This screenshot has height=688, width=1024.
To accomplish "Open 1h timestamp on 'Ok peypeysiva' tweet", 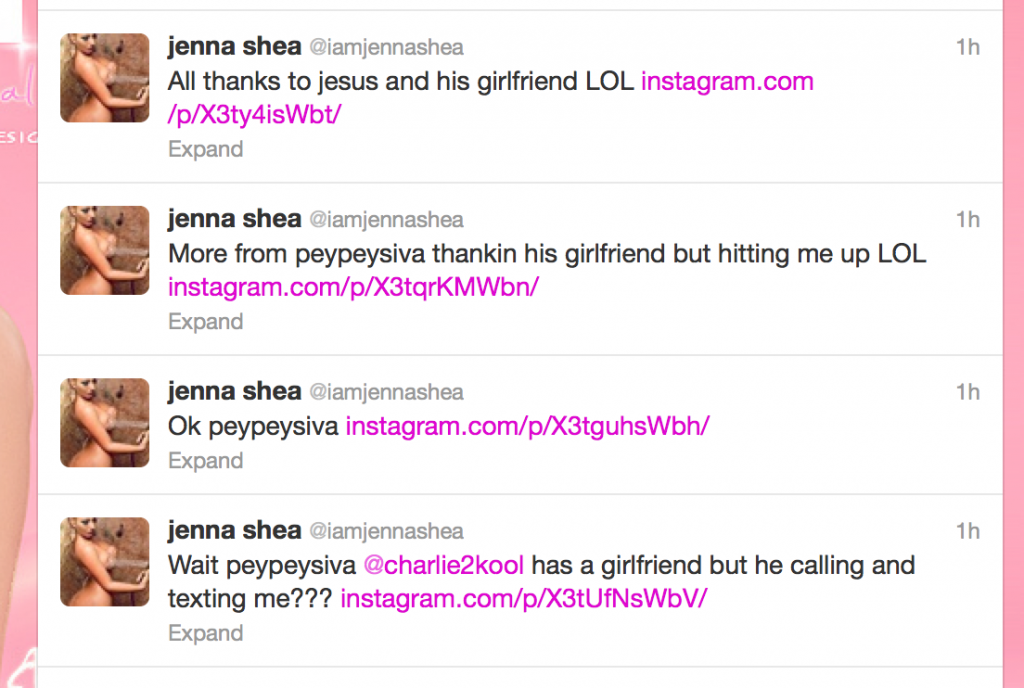I will 968,392.
